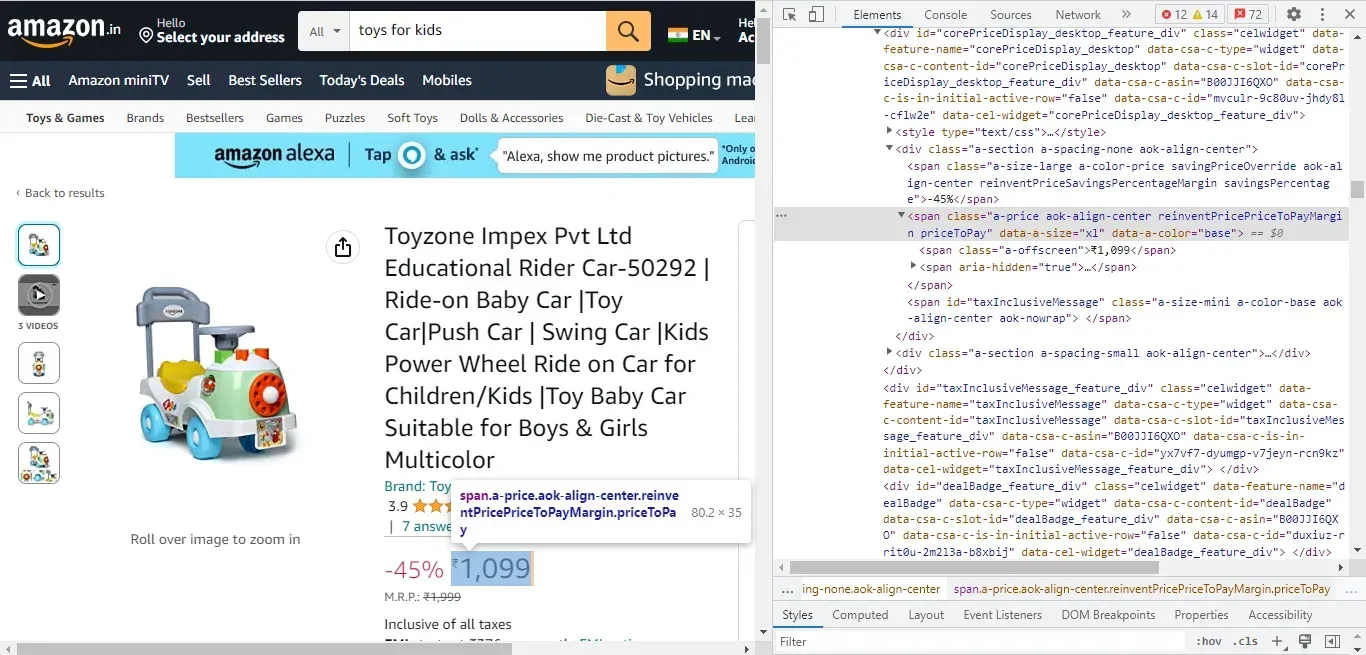
Task: Click the New Style Rule plus icon
Action: [x=1278, y=641]
